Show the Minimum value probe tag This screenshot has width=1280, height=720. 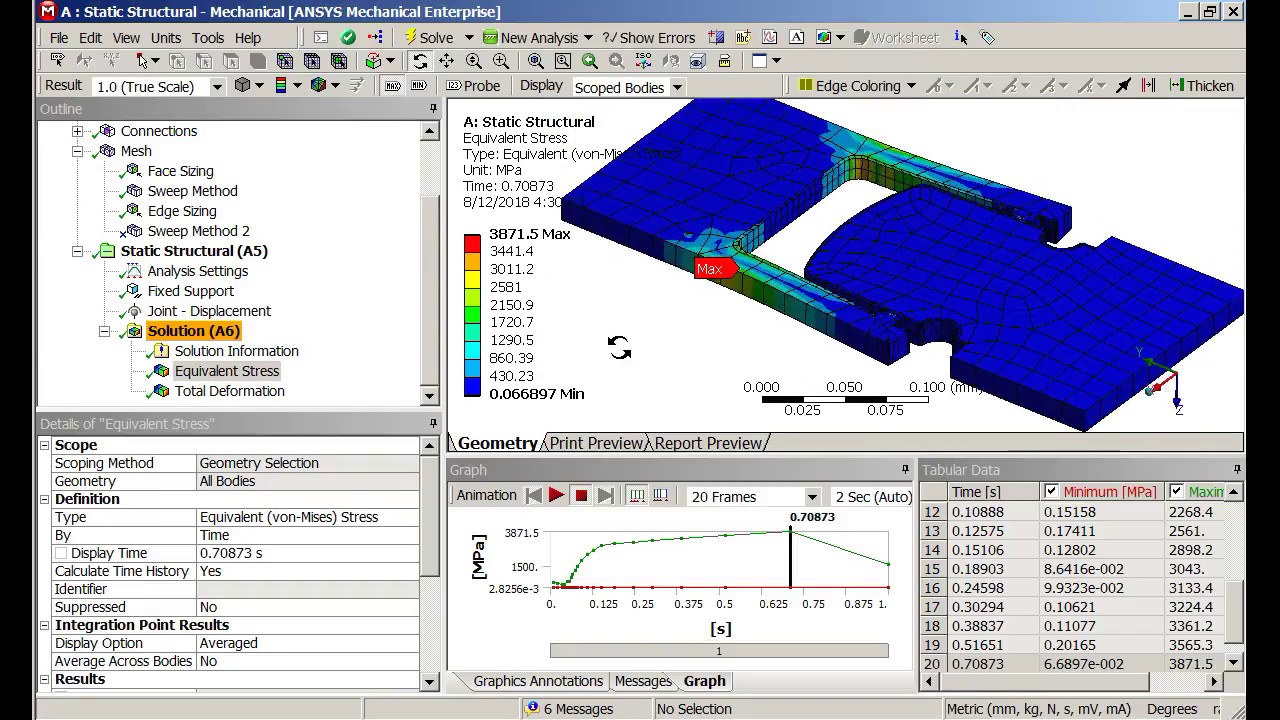point(419,86)
